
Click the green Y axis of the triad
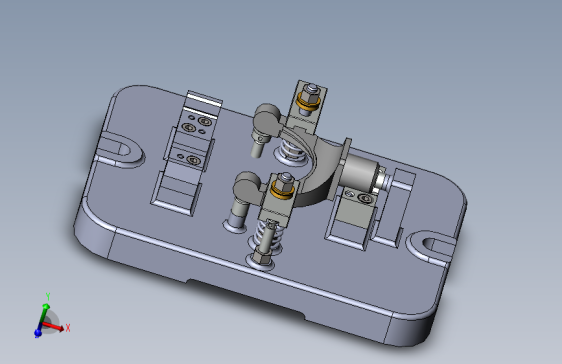click(44, 312)
